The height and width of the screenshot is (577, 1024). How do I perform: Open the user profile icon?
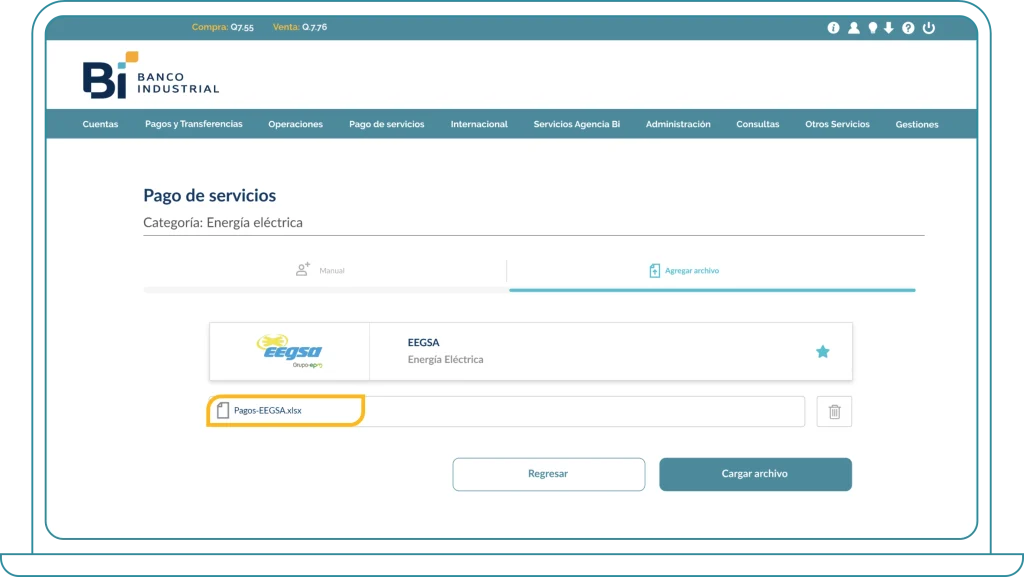coord(853,28)
